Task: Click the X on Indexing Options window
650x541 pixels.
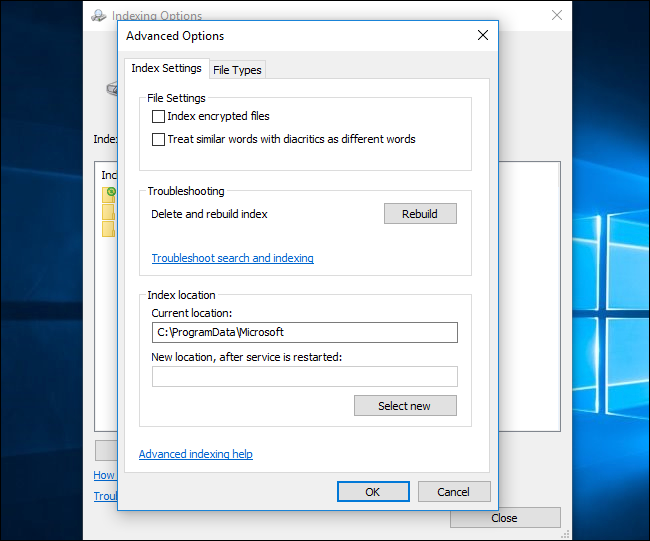Action: (x=557, y=15)
